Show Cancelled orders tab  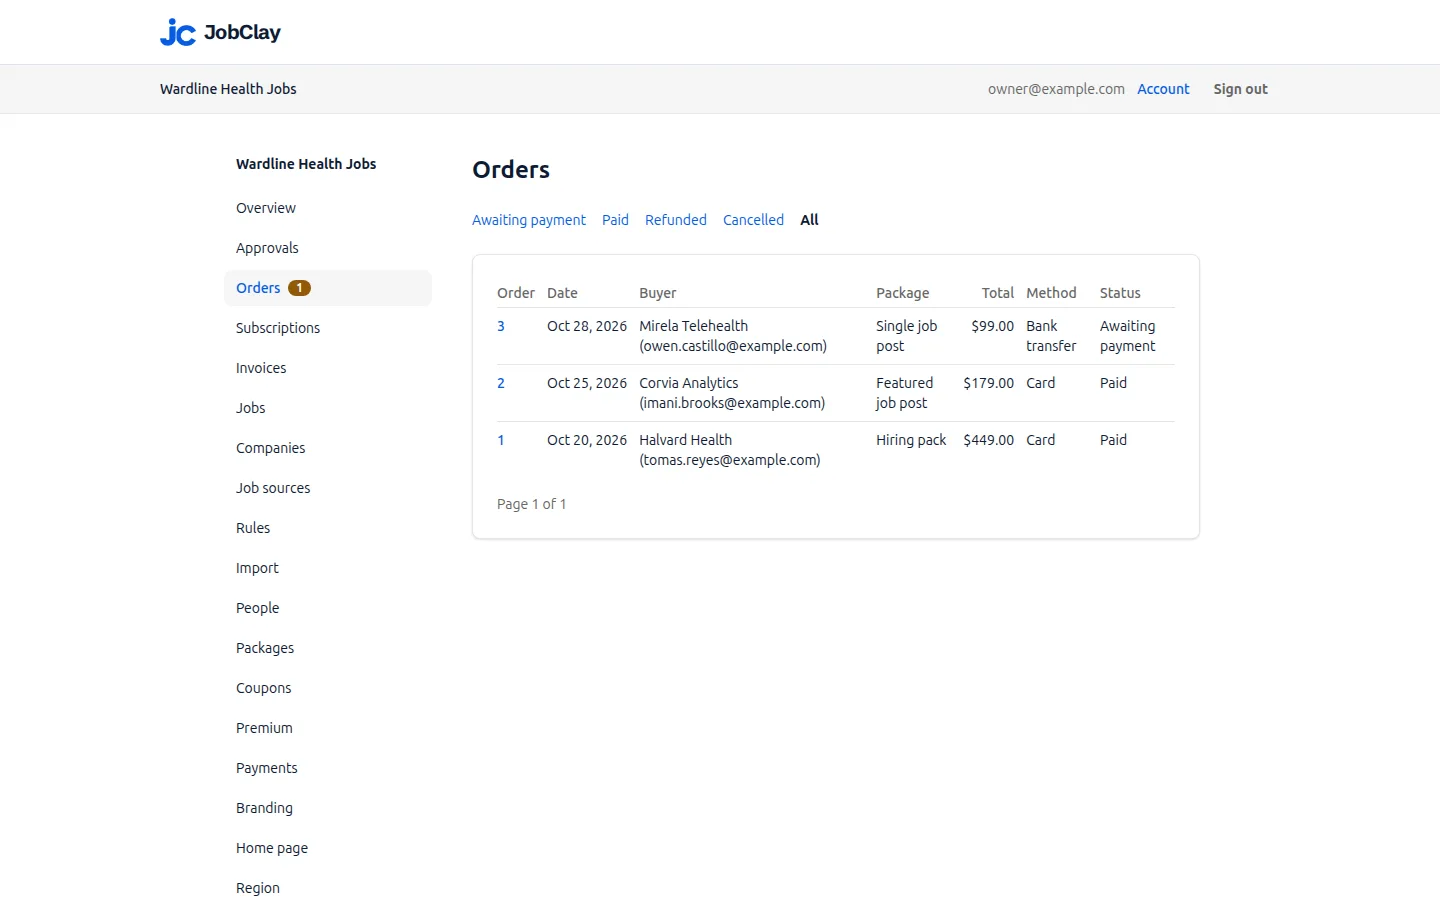pyautogui.click(x=753, y=220)
